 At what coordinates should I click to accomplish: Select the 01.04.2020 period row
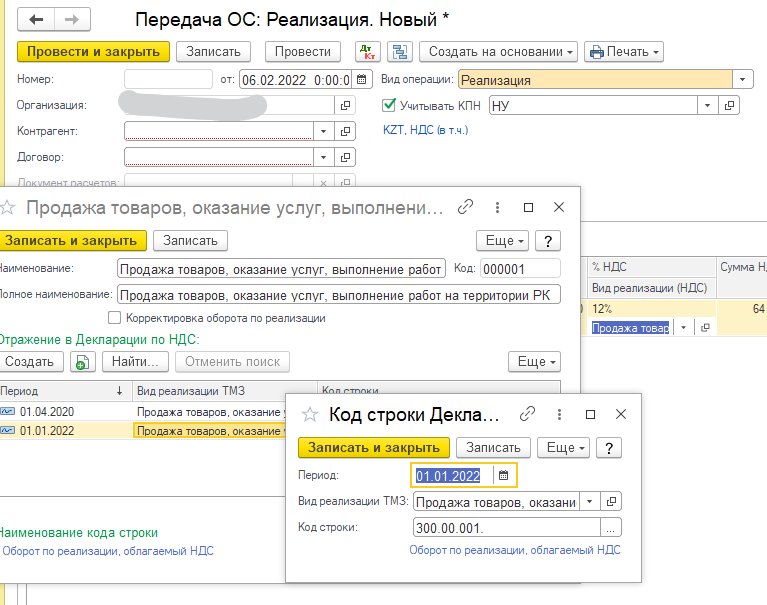47,411
